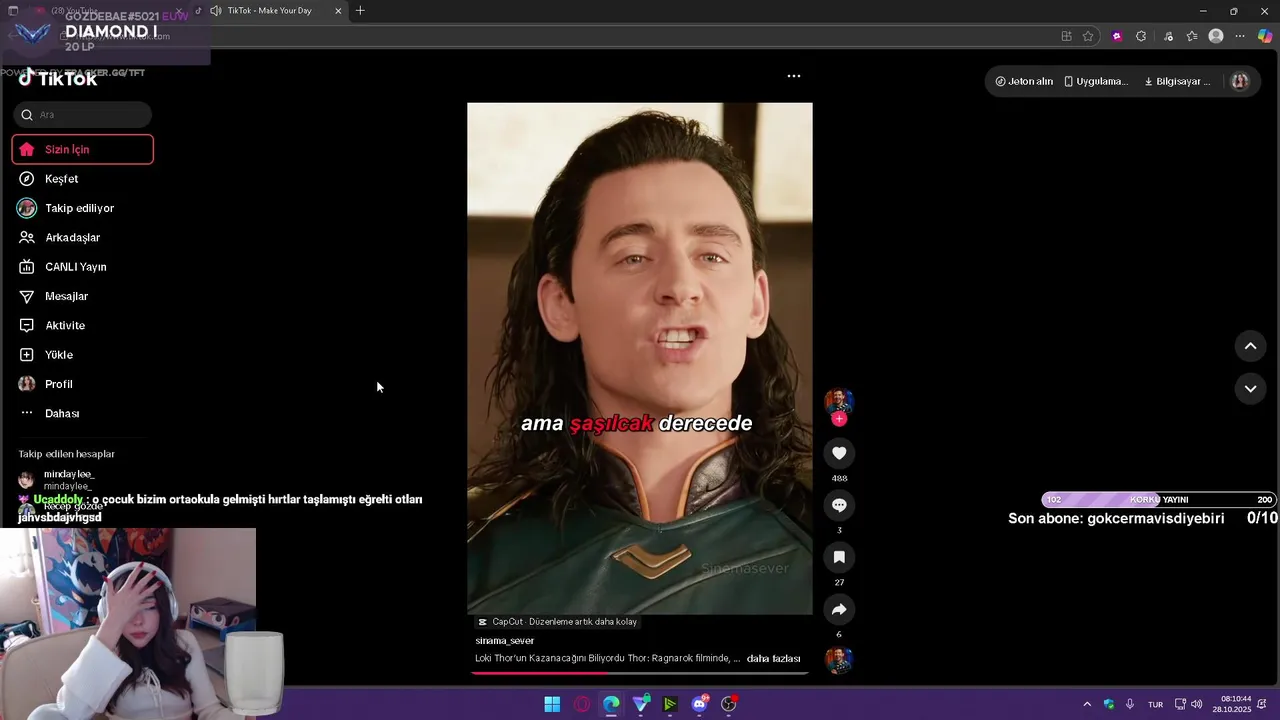Open browser Settings and more menu

pos(1240,36)
